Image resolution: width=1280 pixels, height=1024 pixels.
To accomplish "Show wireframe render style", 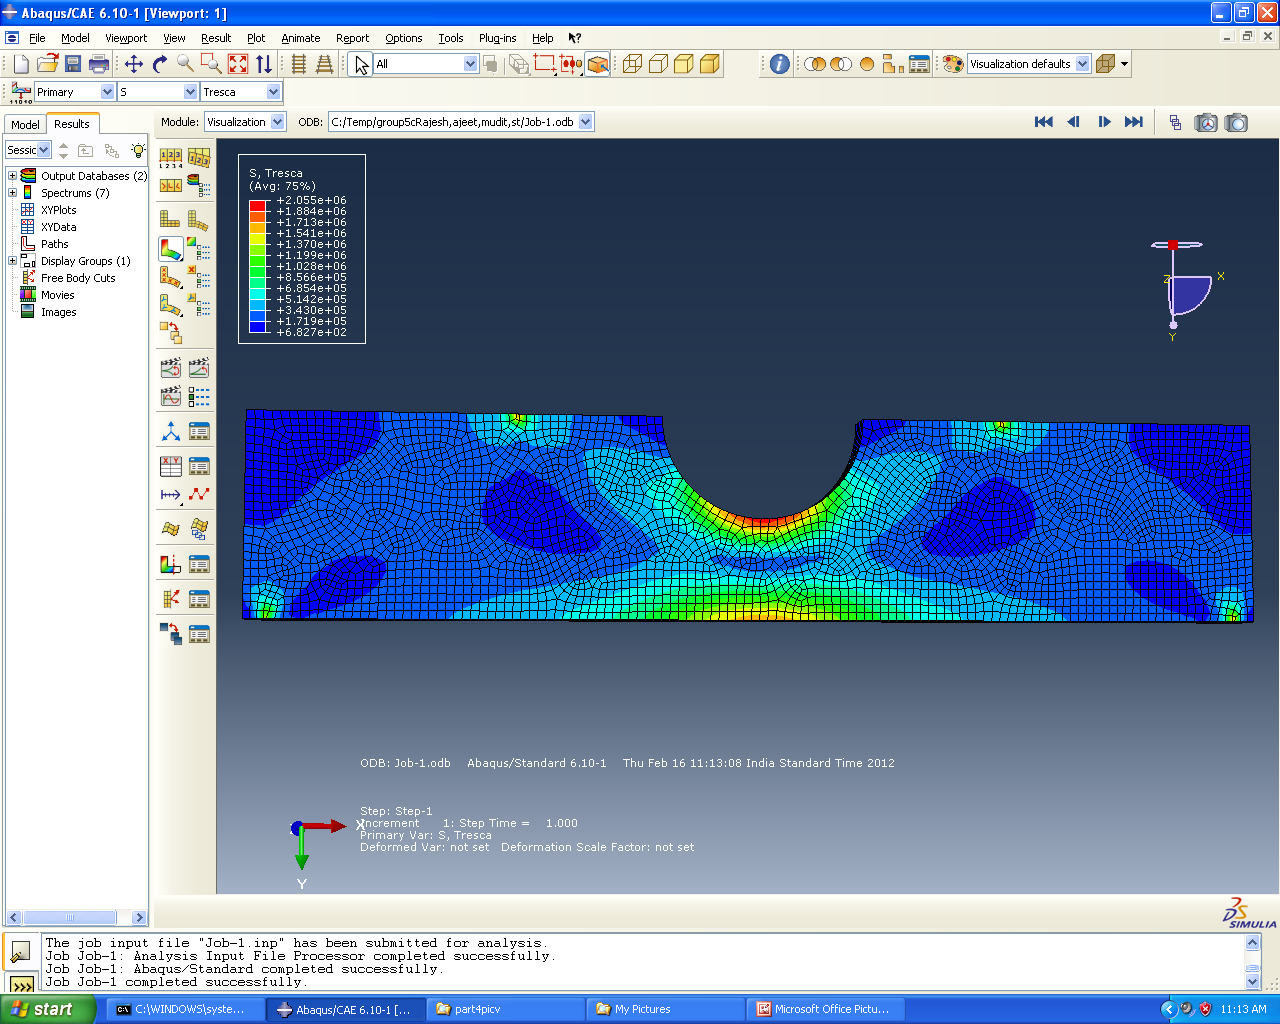I will 632,64.
